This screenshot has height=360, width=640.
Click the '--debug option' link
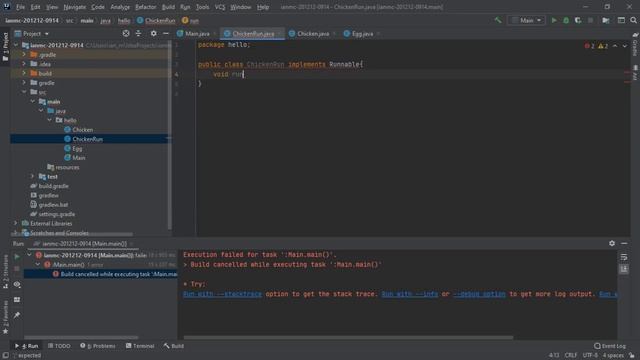[x=479, y=294]
